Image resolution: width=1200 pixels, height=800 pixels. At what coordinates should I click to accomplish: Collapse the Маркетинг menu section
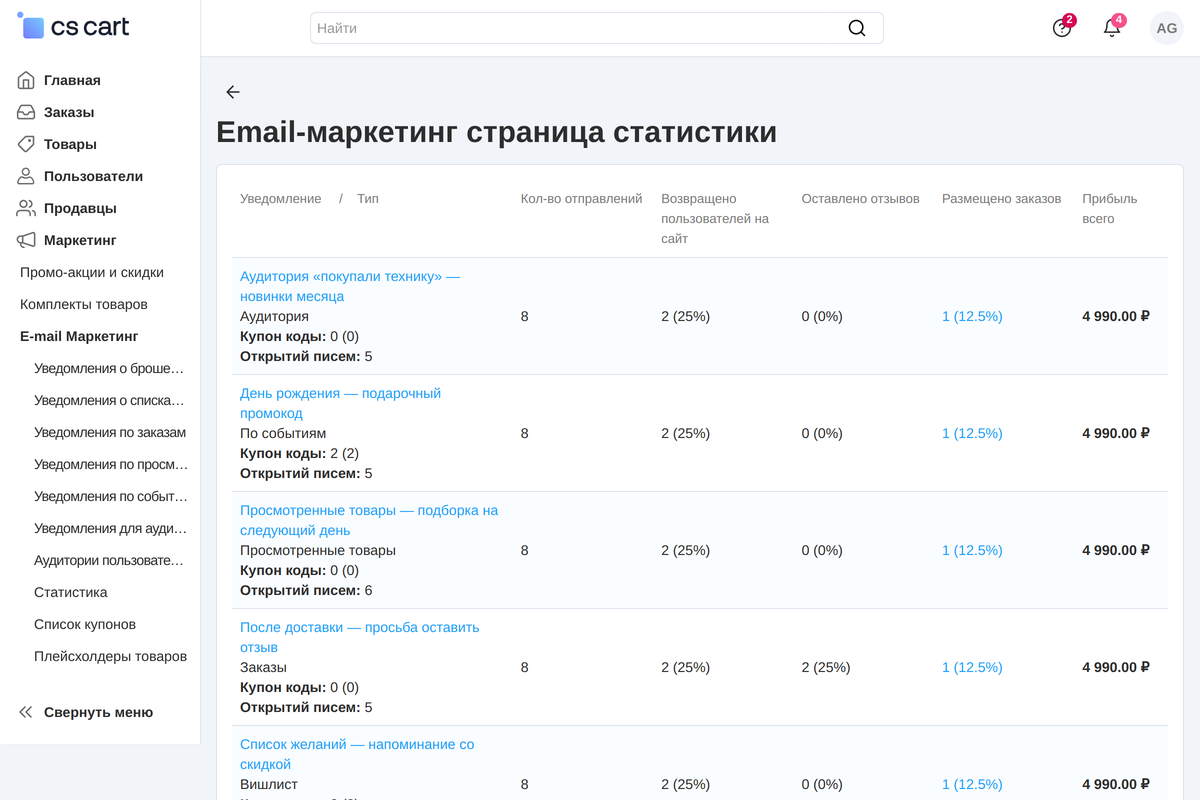pos(80,240)
